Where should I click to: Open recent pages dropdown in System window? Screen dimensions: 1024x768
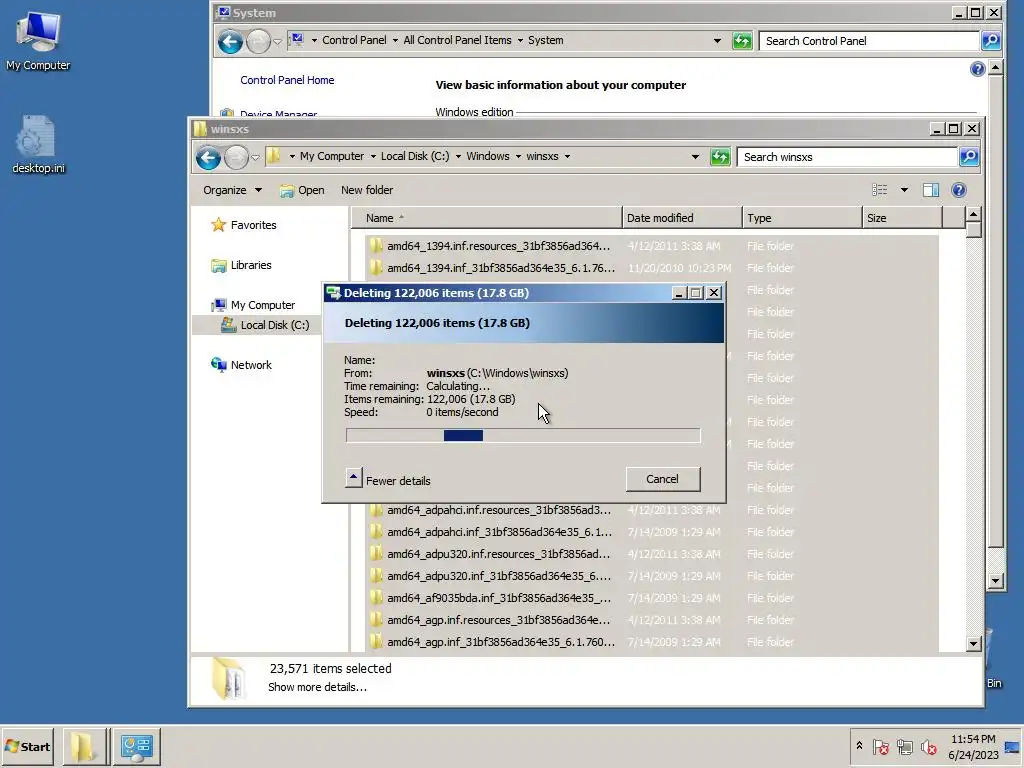pyautogui.click(x=278, y=42)
